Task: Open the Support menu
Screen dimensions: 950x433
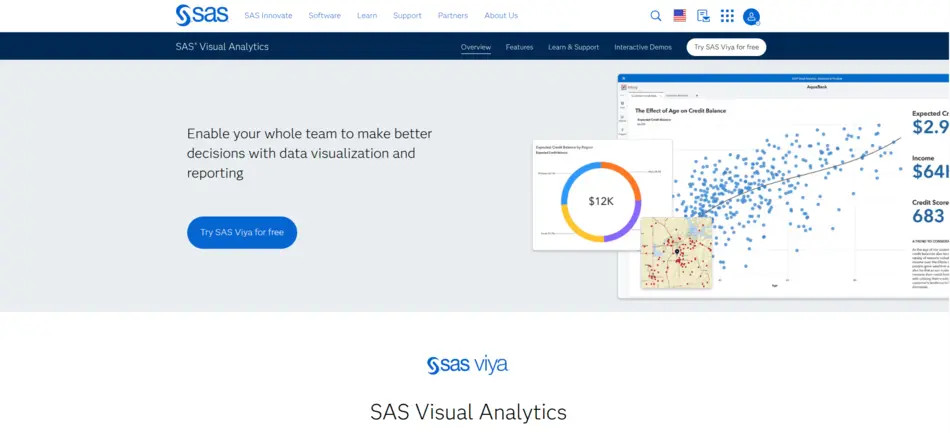Action: click(407, 16)
